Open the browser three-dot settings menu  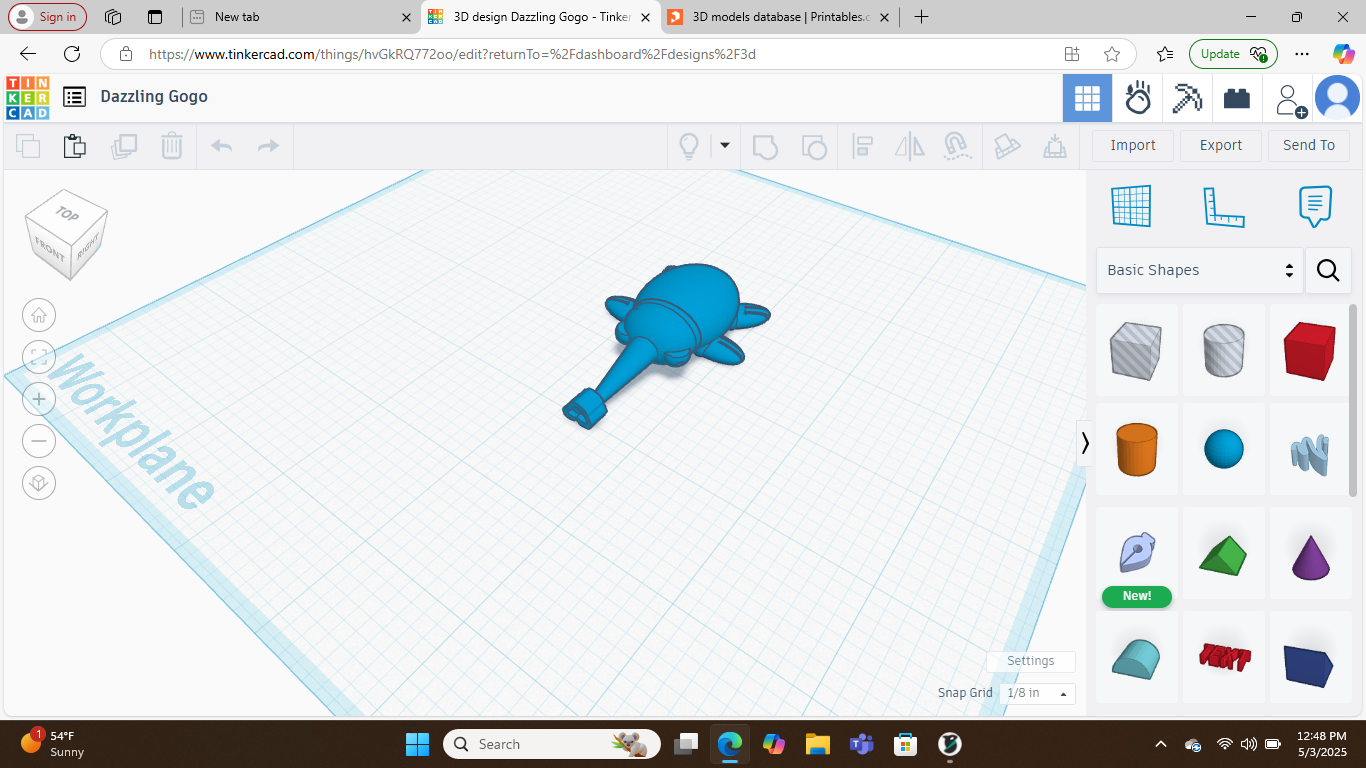click(x=1301, y=54)
